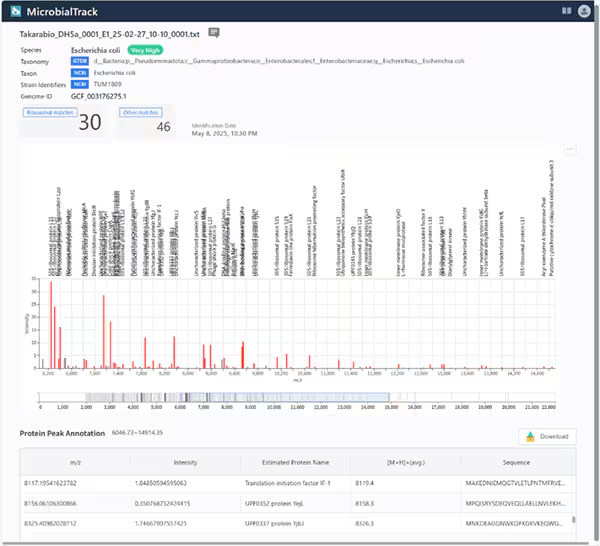Click the GTDB taxonomy badge
The width and height of the screenshot is (600, 546).
80,60
